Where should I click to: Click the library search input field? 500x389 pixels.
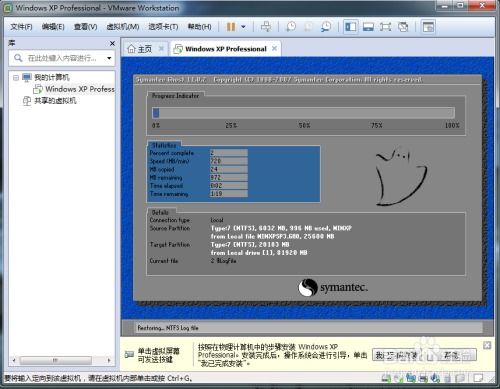[62, 58]
